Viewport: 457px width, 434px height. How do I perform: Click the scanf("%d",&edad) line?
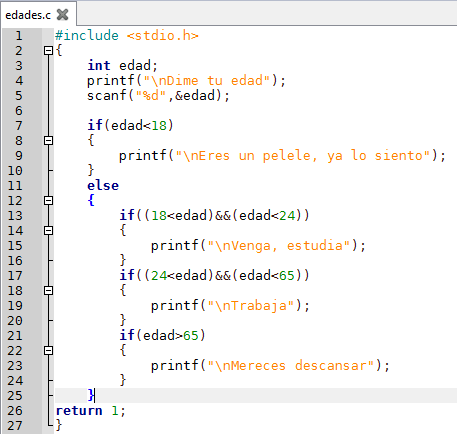158,96
